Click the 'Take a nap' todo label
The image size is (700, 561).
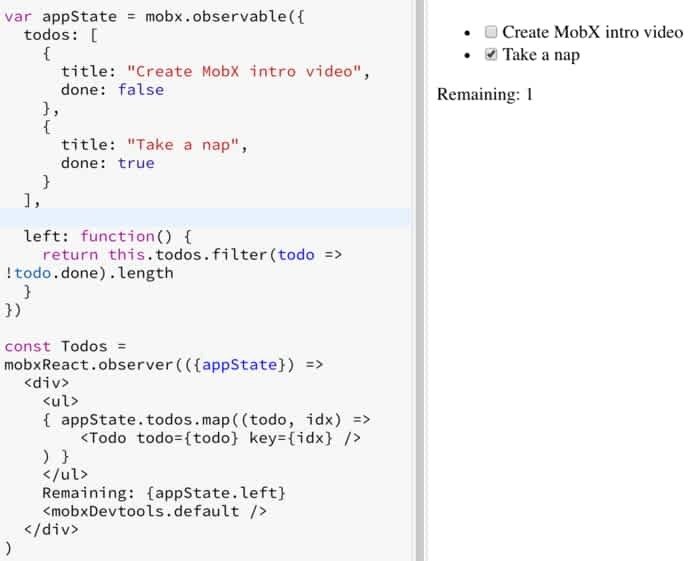tap(541, 55)
